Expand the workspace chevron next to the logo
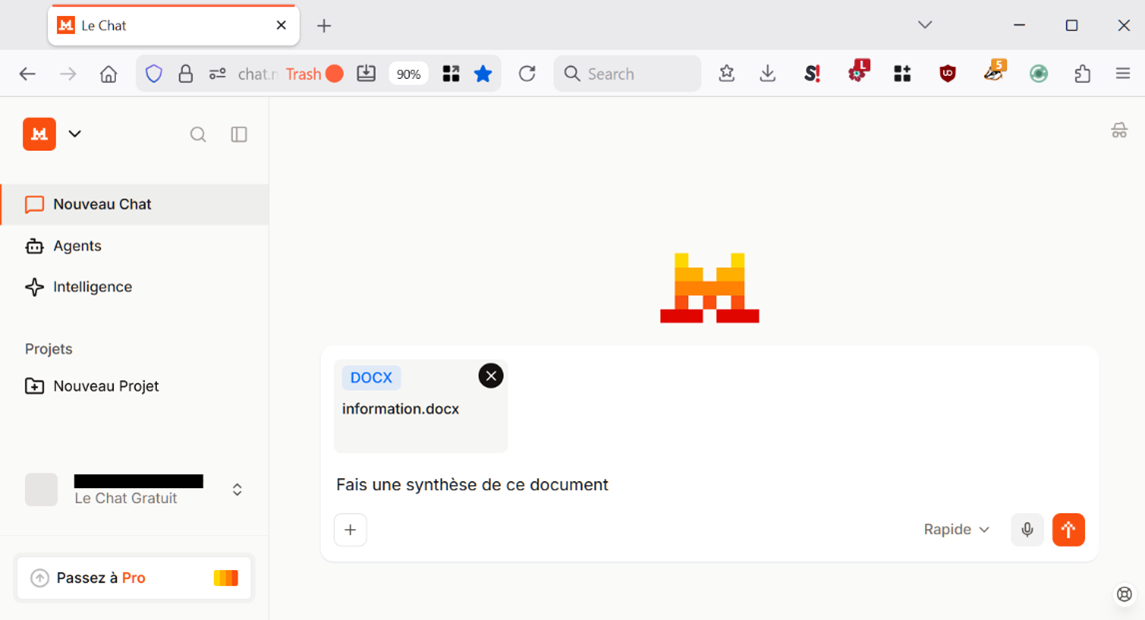 coord(74,133)
